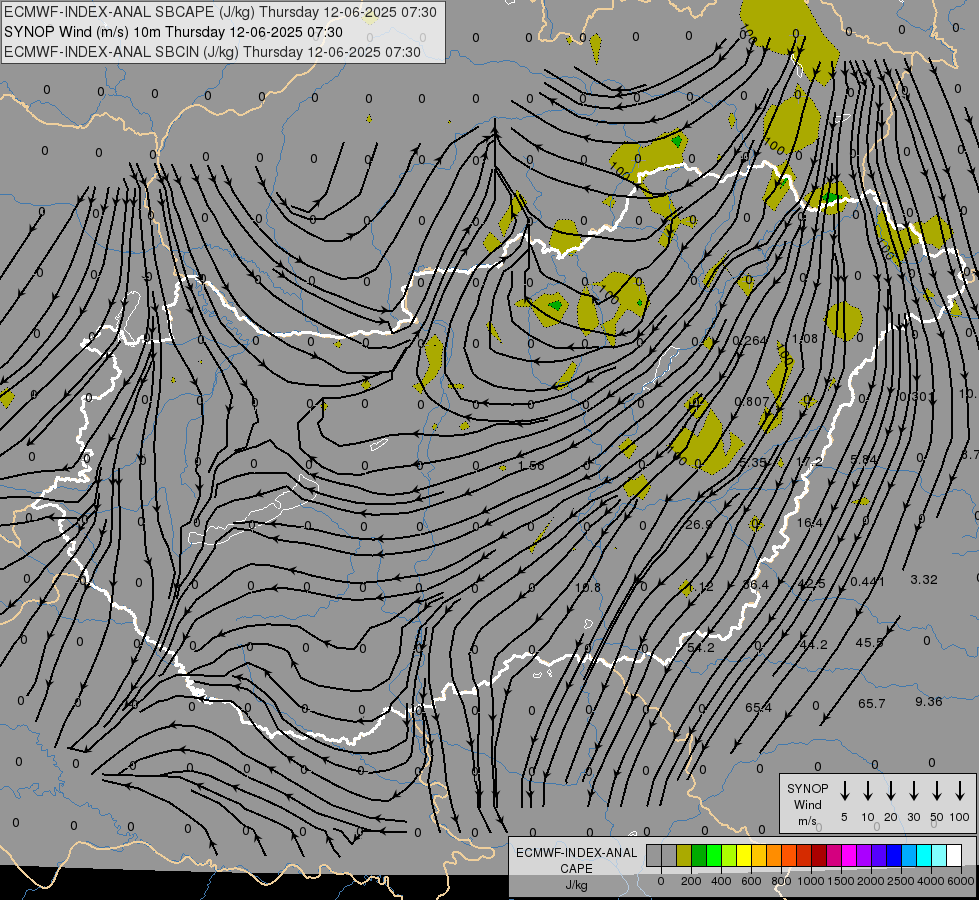979x900 pixels.
Task: Click the 65.7 value on the map
Action: pos(872,704)
